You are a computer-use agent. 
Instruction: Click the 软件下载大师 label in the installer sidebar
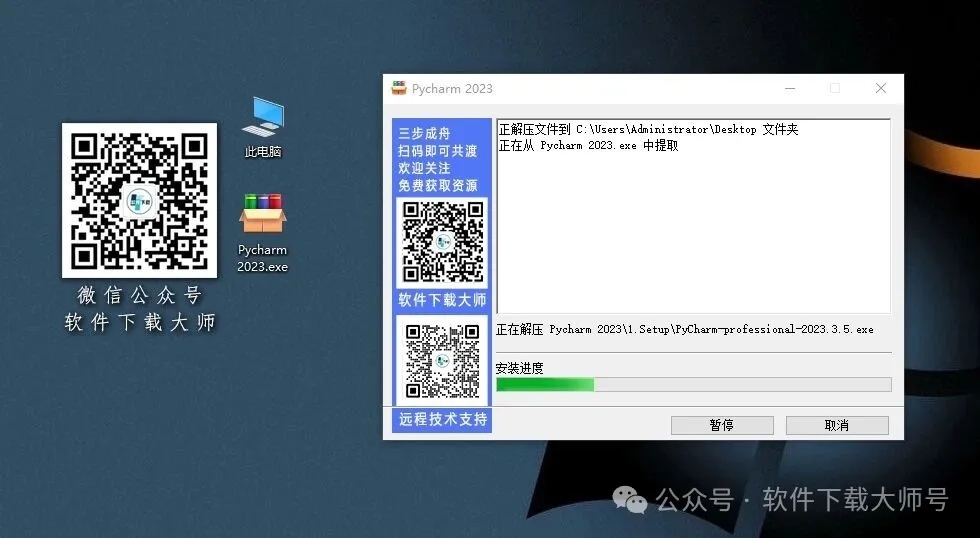click(442, 300)
